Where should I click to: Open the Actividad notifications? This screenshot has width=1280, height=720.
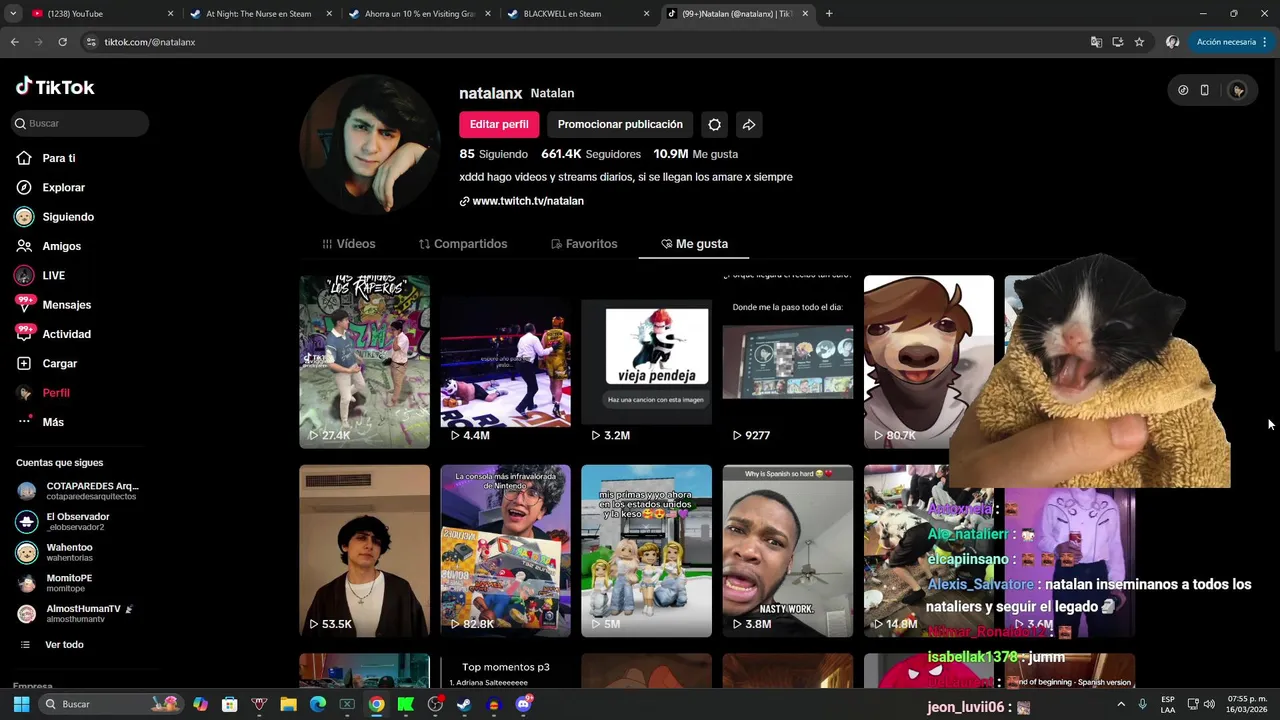click(53, 334)
